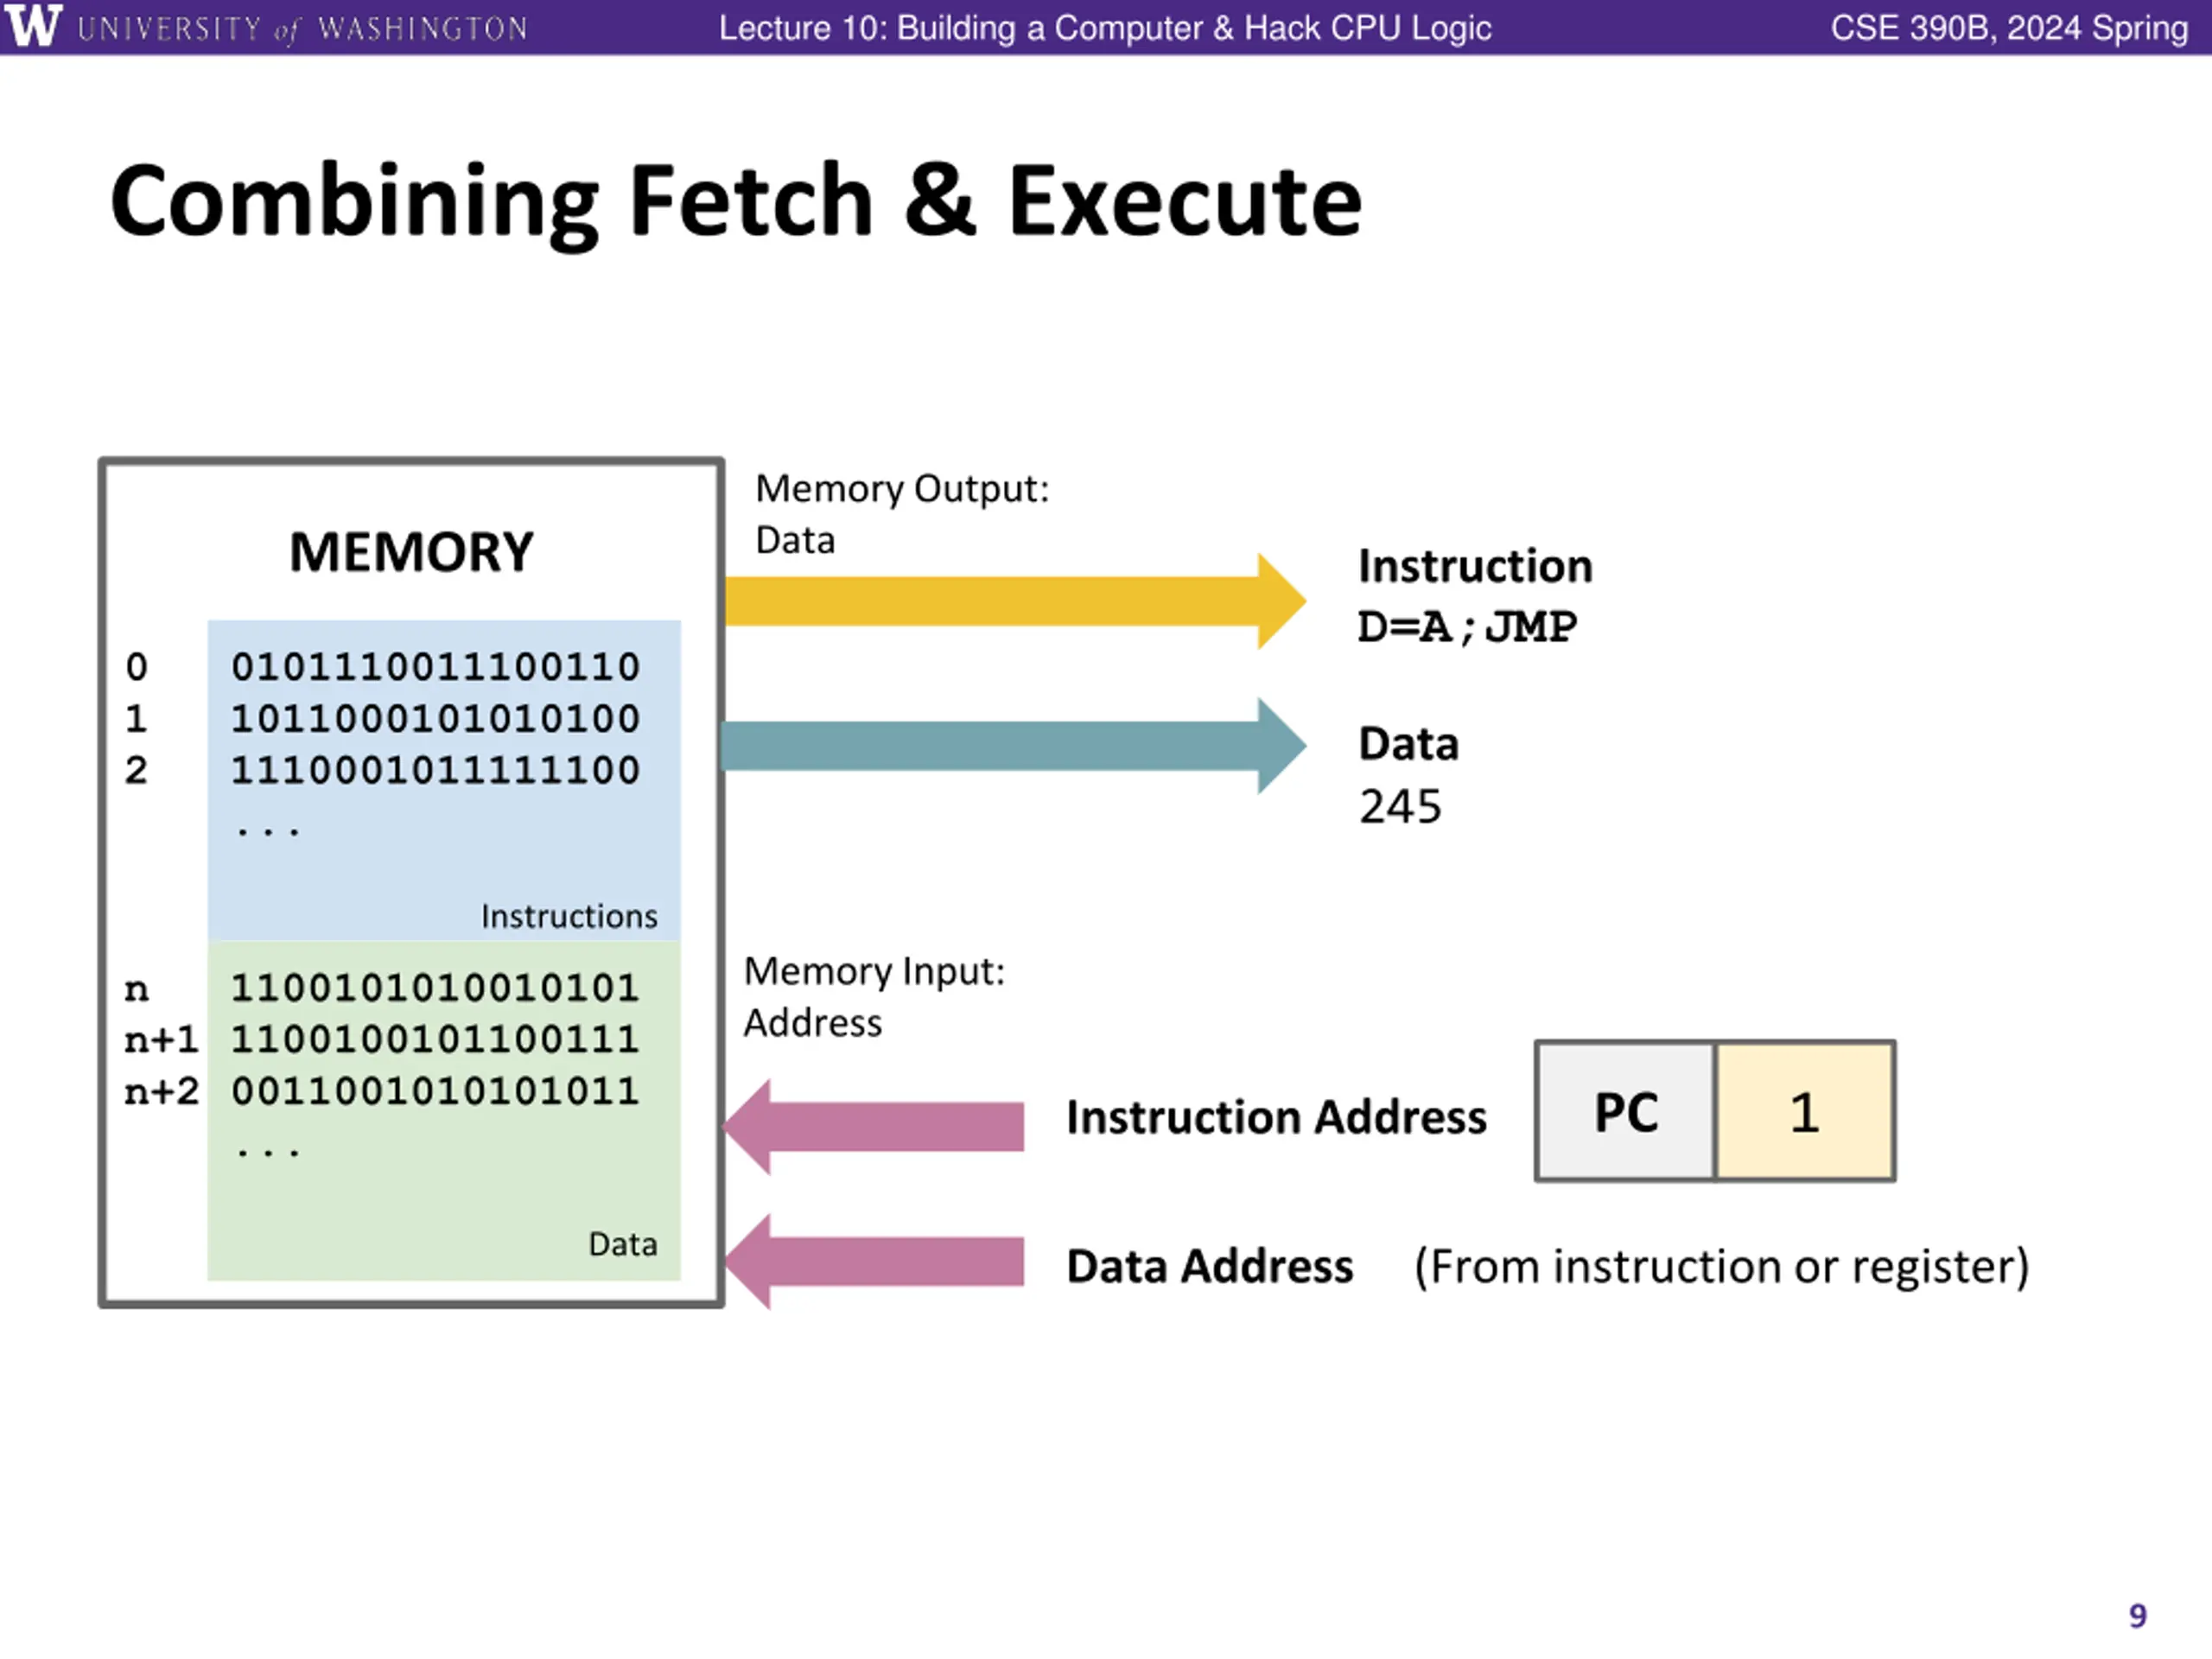Click the instruction word '1011000101010100'

point(435,718)
